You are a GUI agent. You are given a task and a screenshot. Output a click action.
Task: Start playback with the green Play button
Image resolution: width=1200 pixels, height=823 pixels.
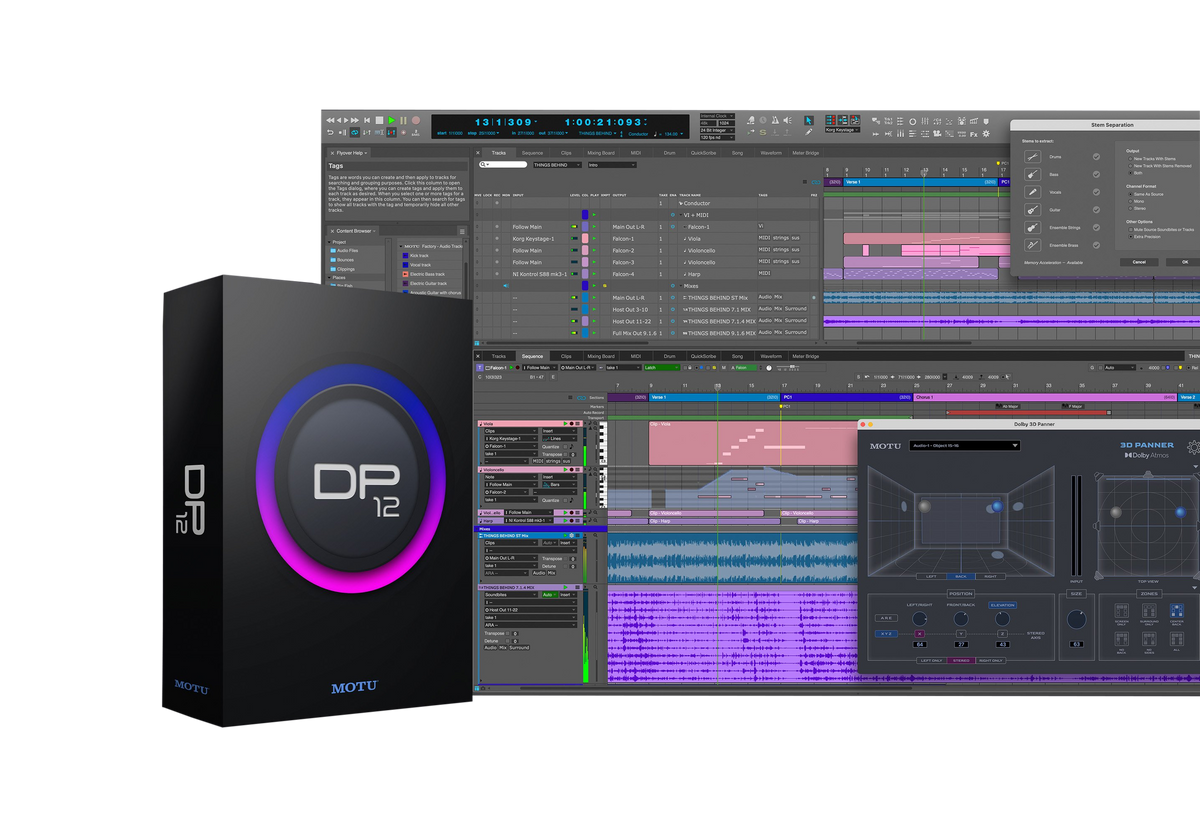pos(392,120)
